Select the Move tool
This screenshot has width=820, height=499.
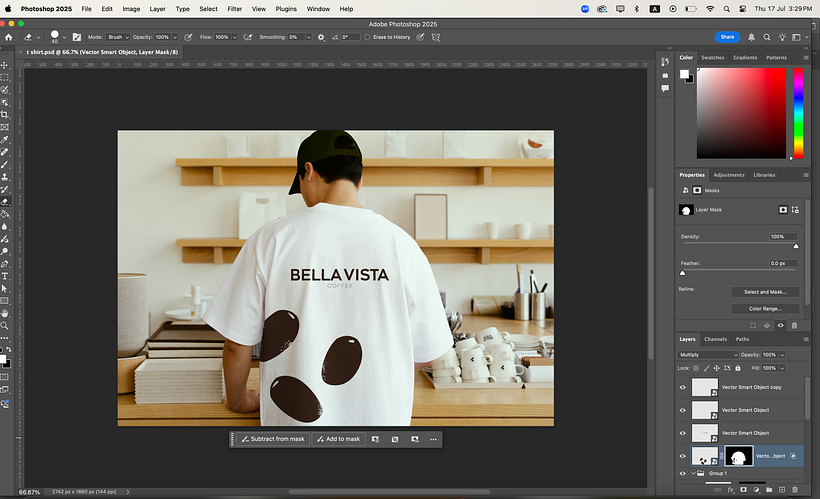pos(5,65)
